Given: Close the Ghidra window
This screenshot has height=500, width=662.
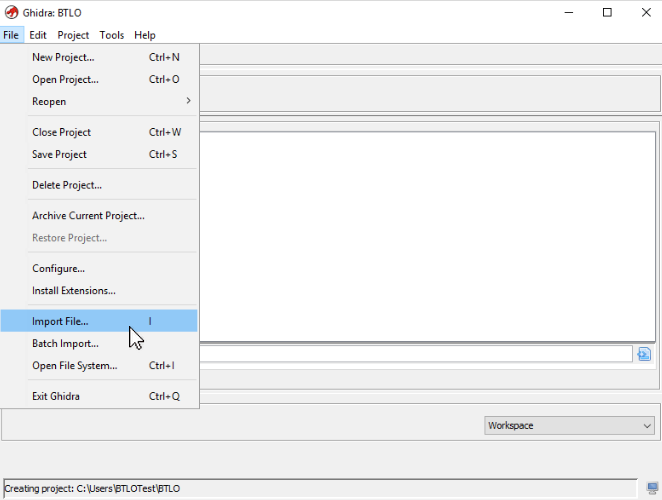Looking at the screenshot, I should 646,13.
